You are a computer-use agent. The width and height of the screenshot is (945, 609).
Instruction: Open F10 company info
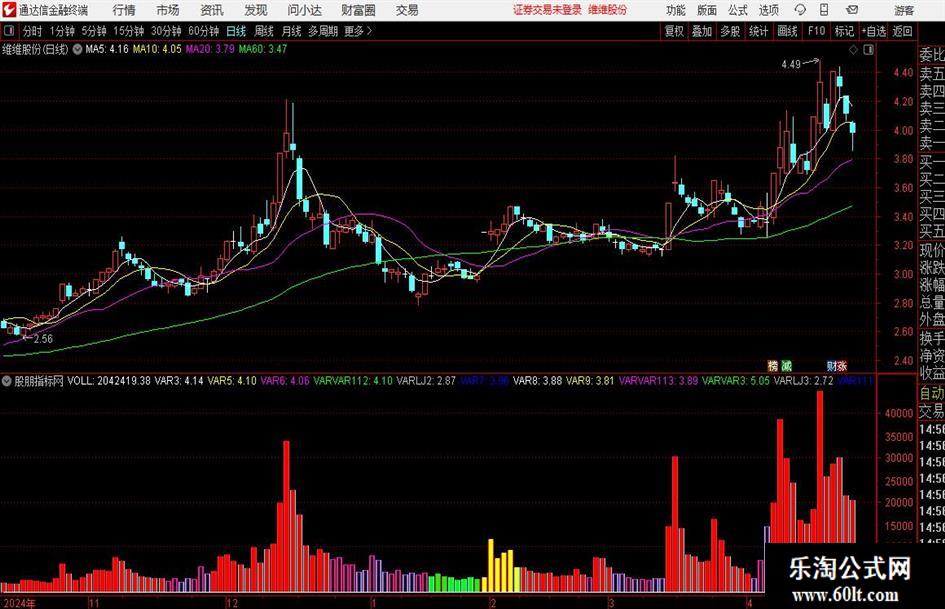[x=816, y=31]
